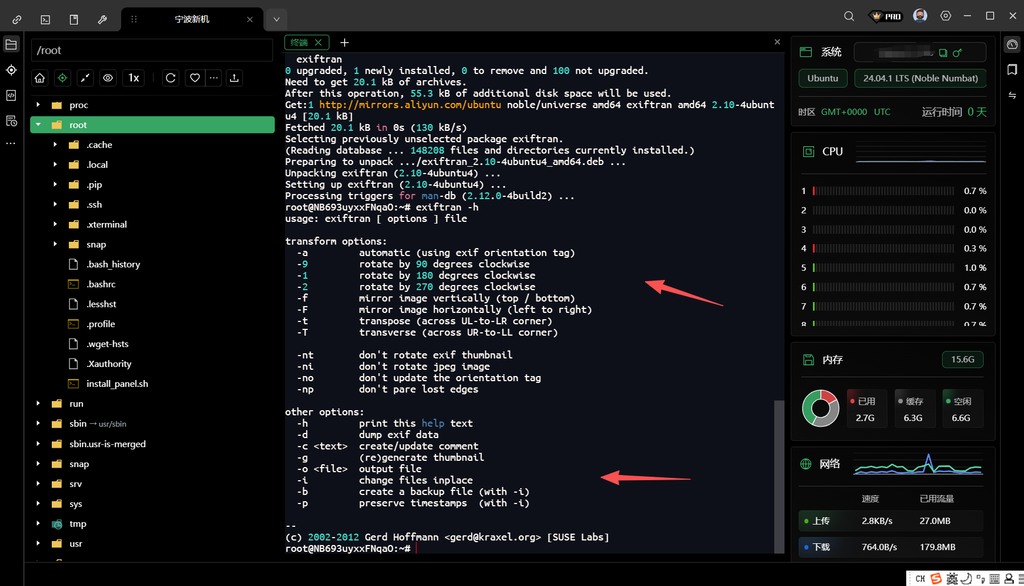This screenshot has height=586, width=1024.
Task: Click the upload file button
Action: coord(234,78)
